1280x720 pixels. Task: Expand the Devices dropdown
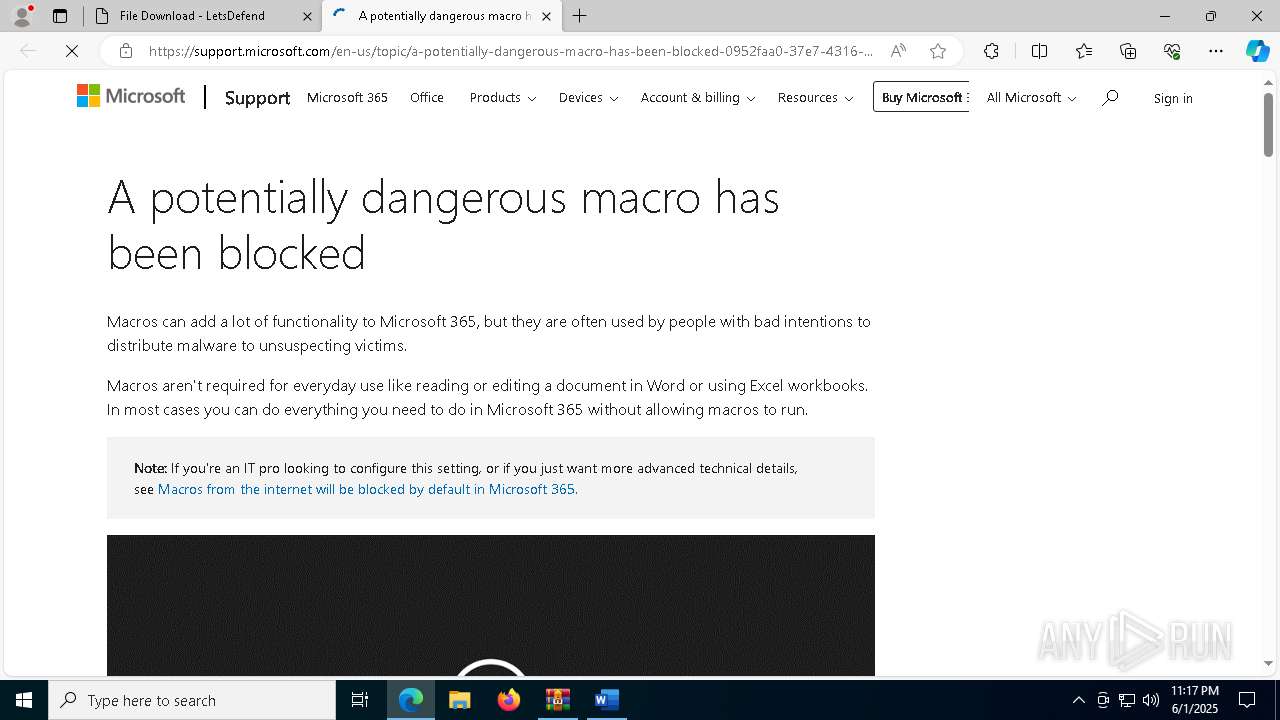tap(588, 97)
